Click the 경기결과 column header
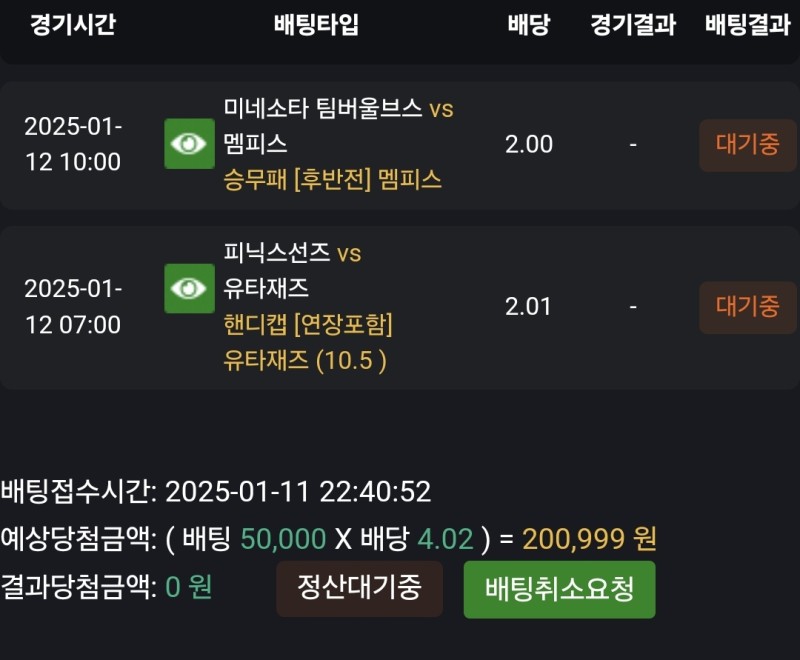This screenshot has height=660, width=800. (x=633, y=25)
